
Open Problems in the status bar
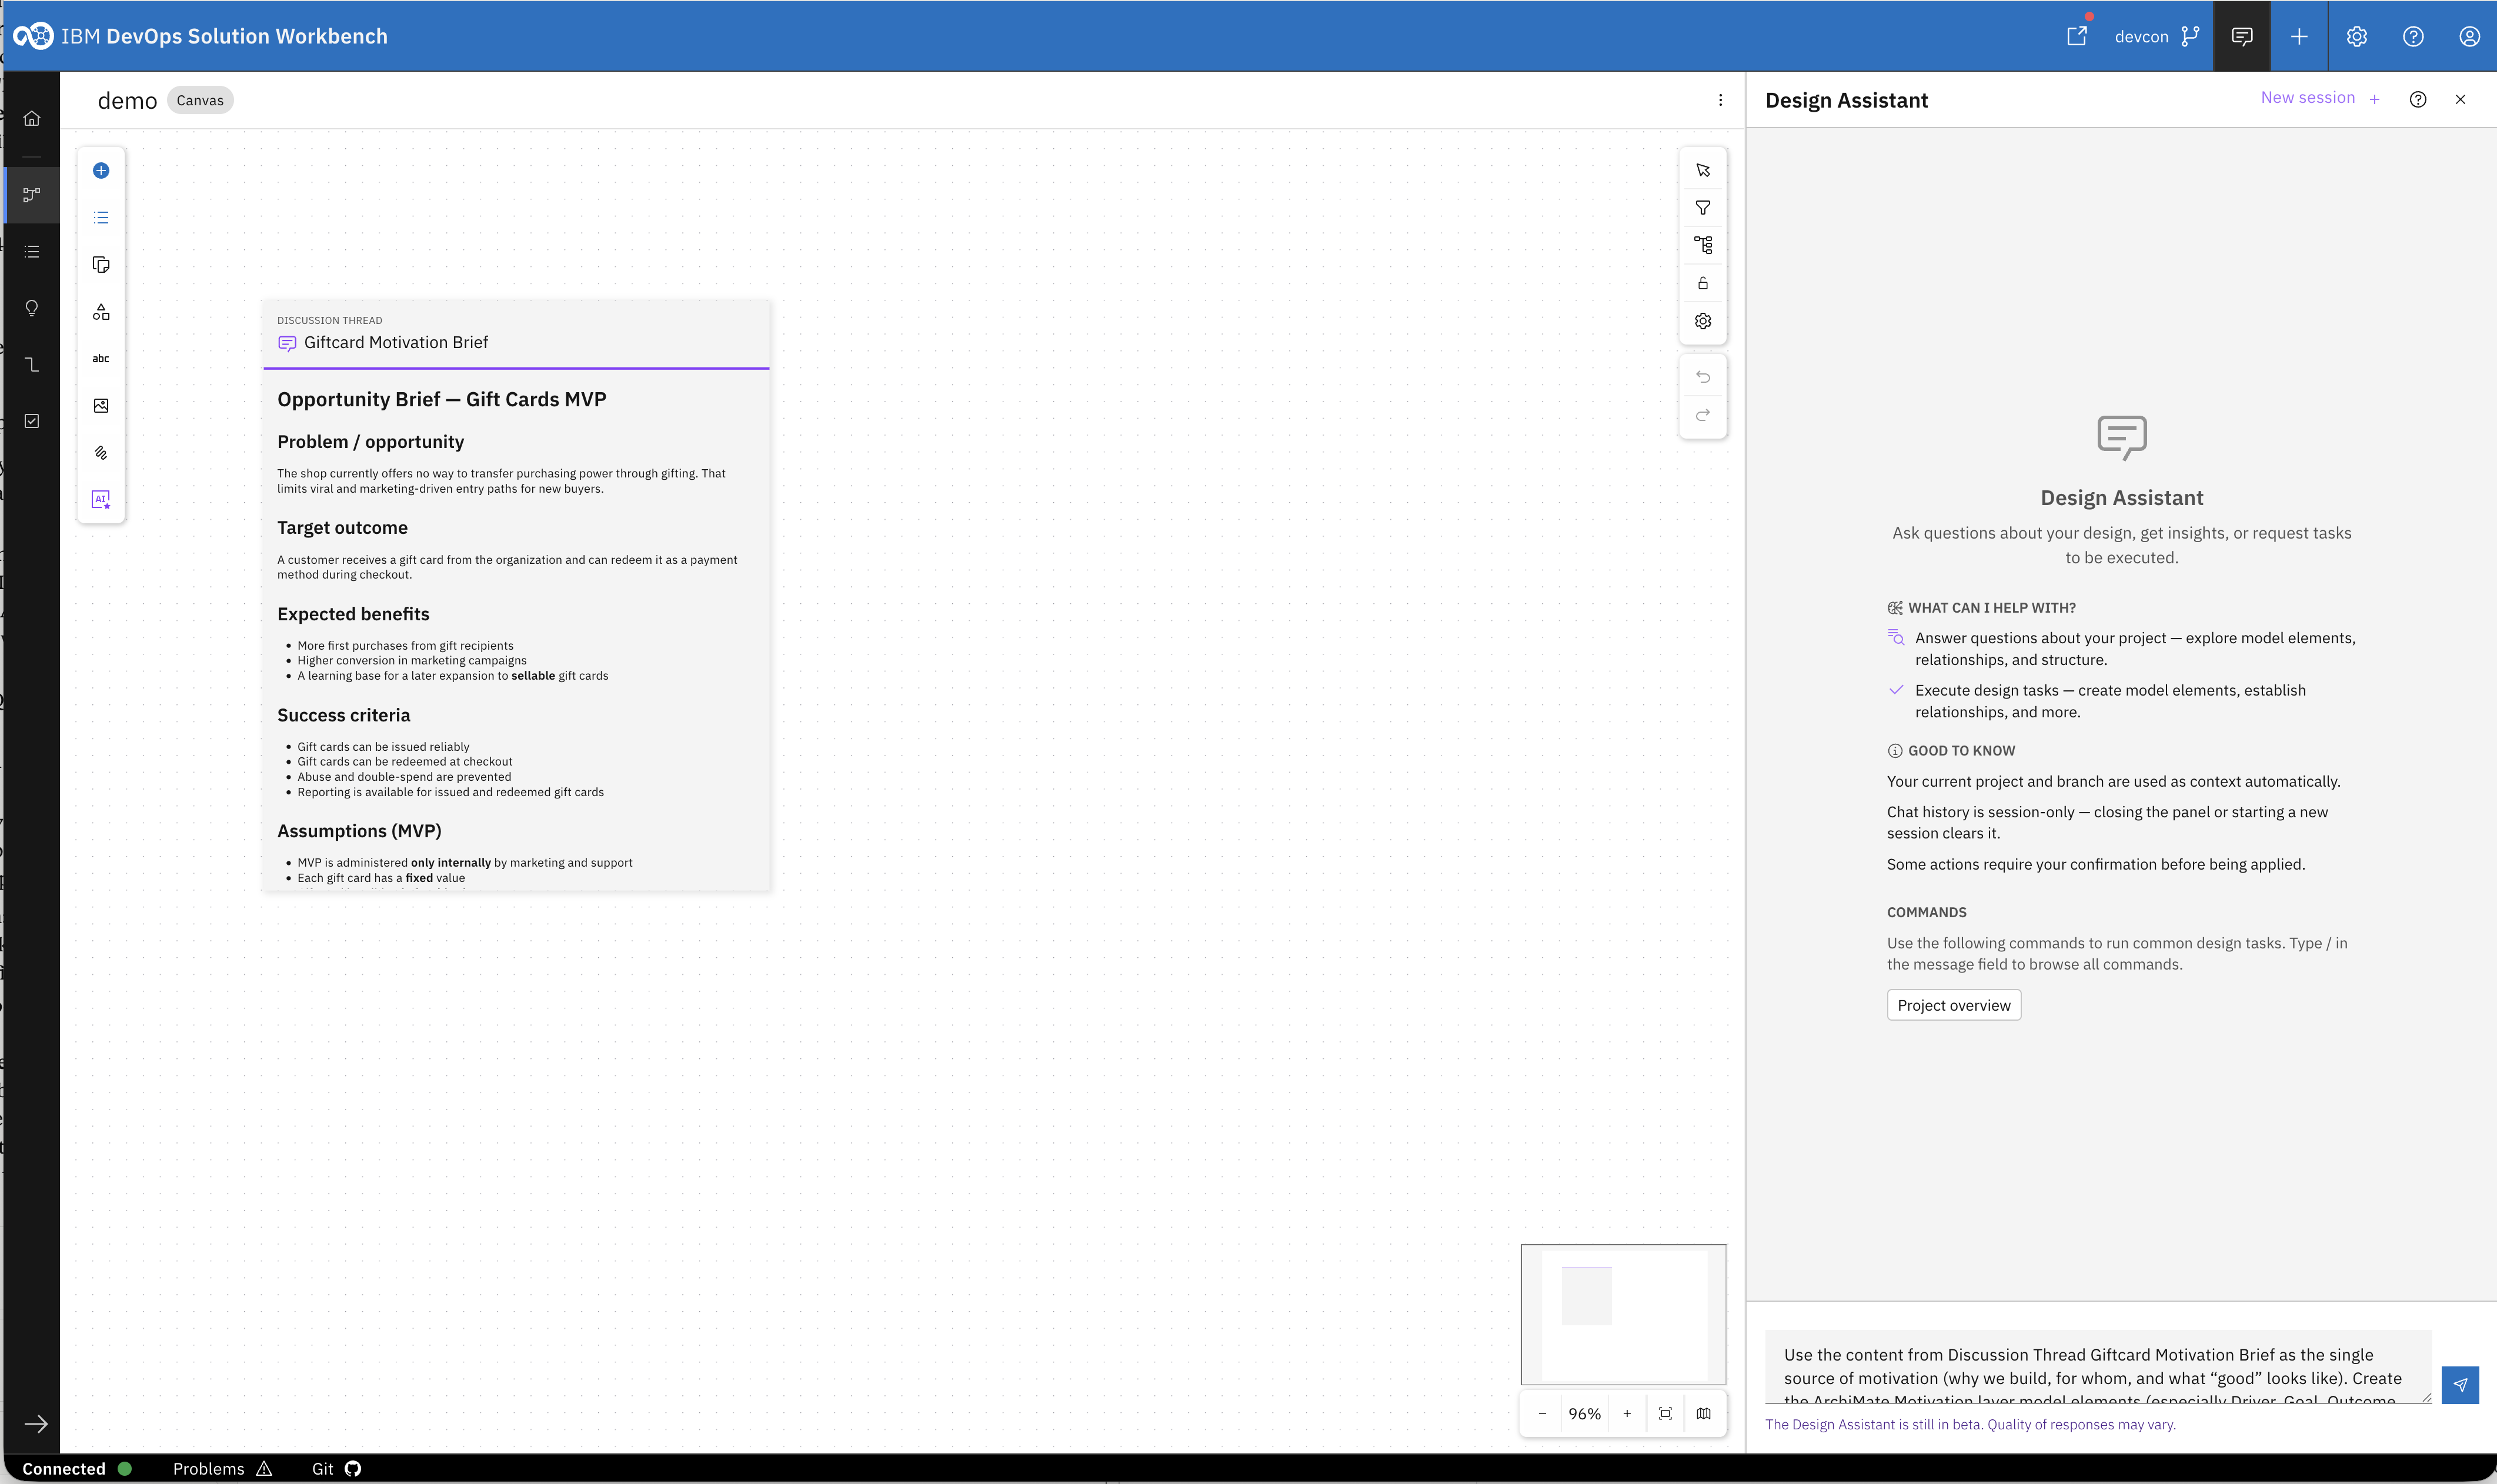point(222,1469)
